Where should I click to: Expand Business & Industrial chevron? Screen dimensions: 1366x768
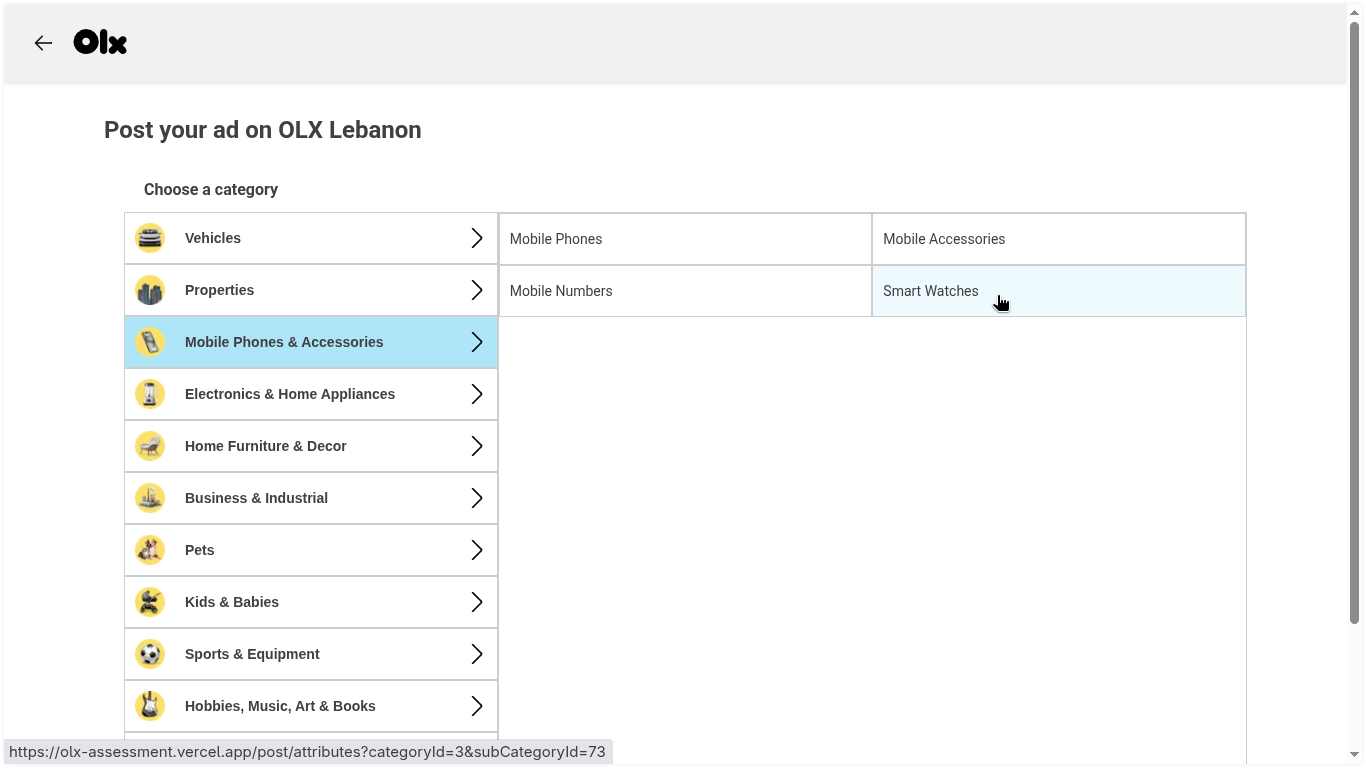coord(477,498)
